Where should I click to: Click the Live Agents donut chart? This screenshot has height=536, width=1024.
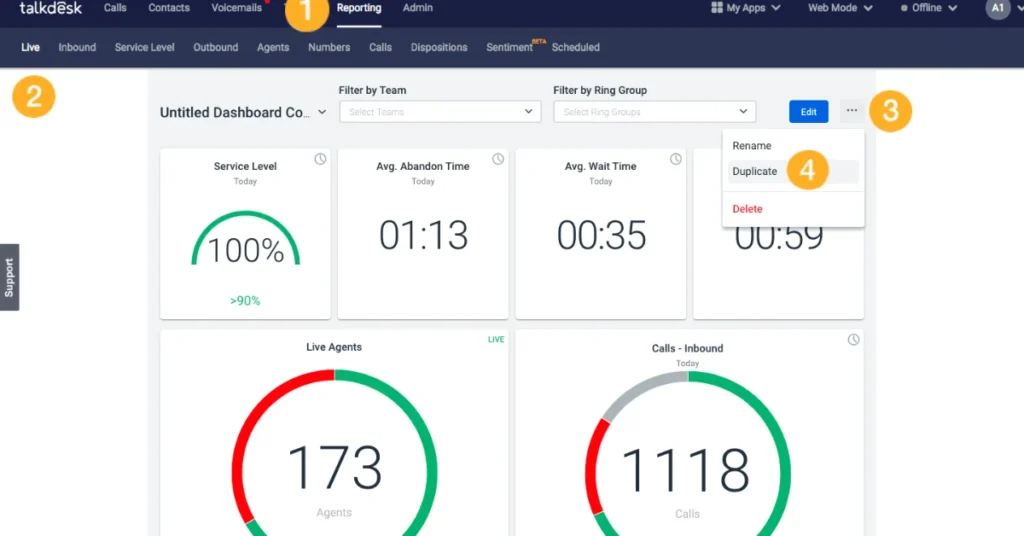[334, 453]
